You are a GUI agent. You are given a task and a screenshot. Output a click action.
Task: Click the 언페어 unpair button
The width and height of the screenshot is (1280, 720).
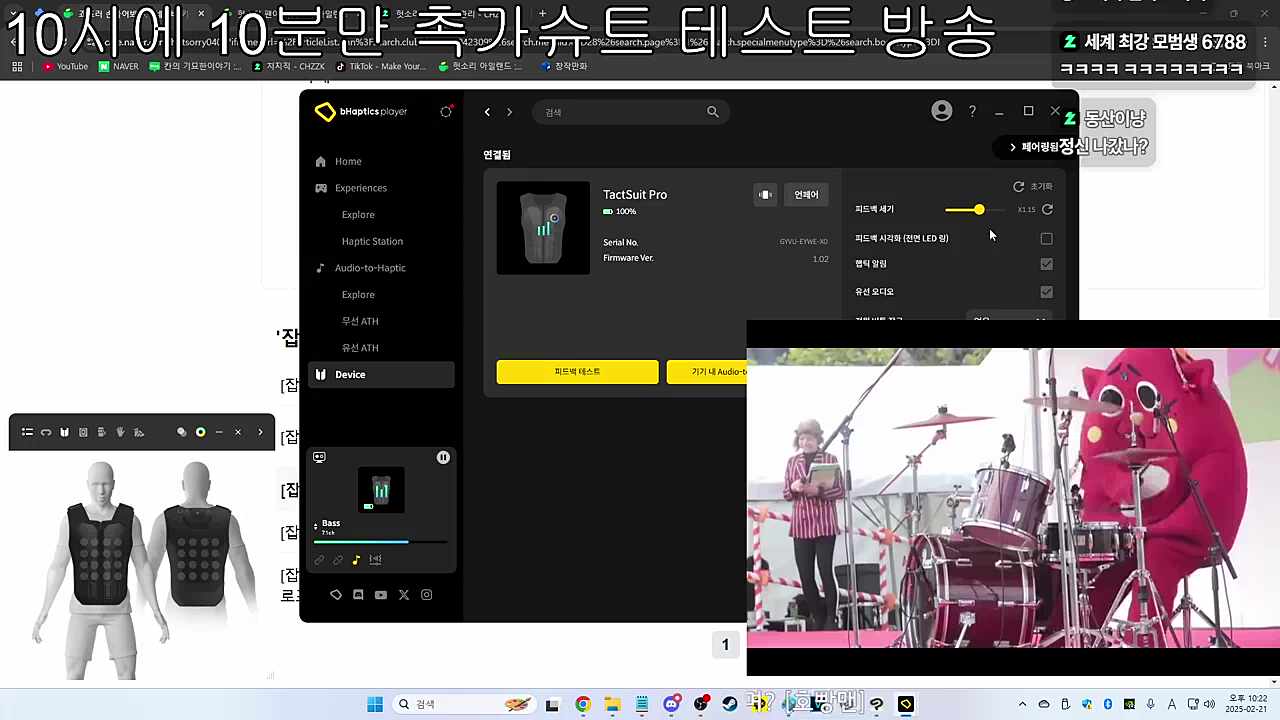click(x=806, y=195)
